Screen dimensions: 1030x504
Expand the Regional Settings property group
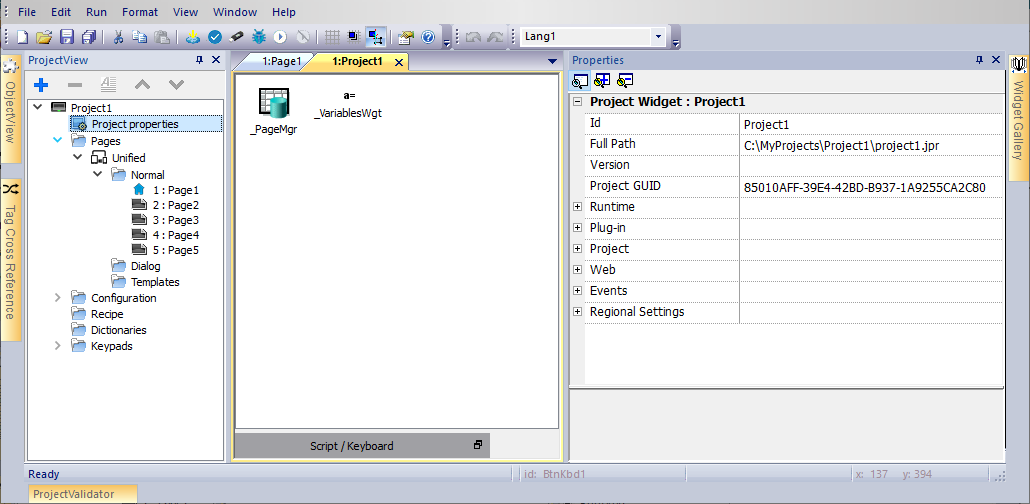[x=577, y=311]
